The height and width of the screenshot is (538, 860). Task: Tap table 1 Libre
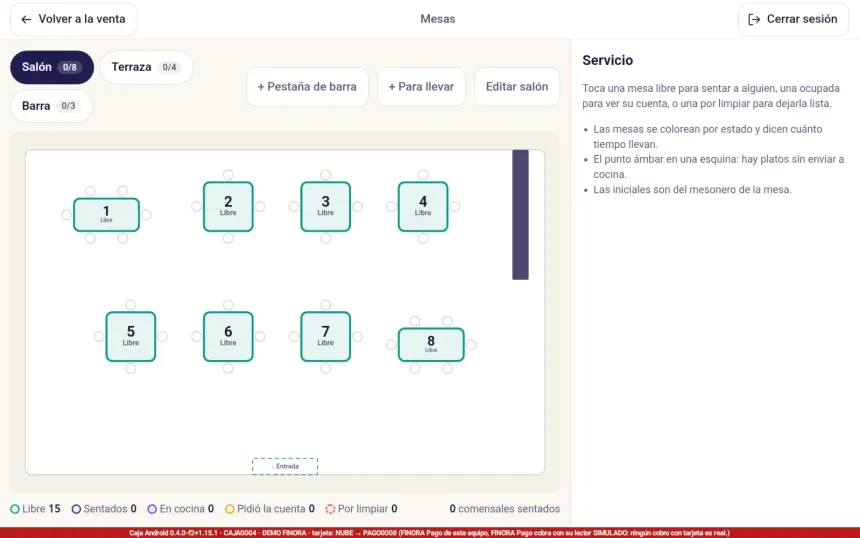click(106, 214)
